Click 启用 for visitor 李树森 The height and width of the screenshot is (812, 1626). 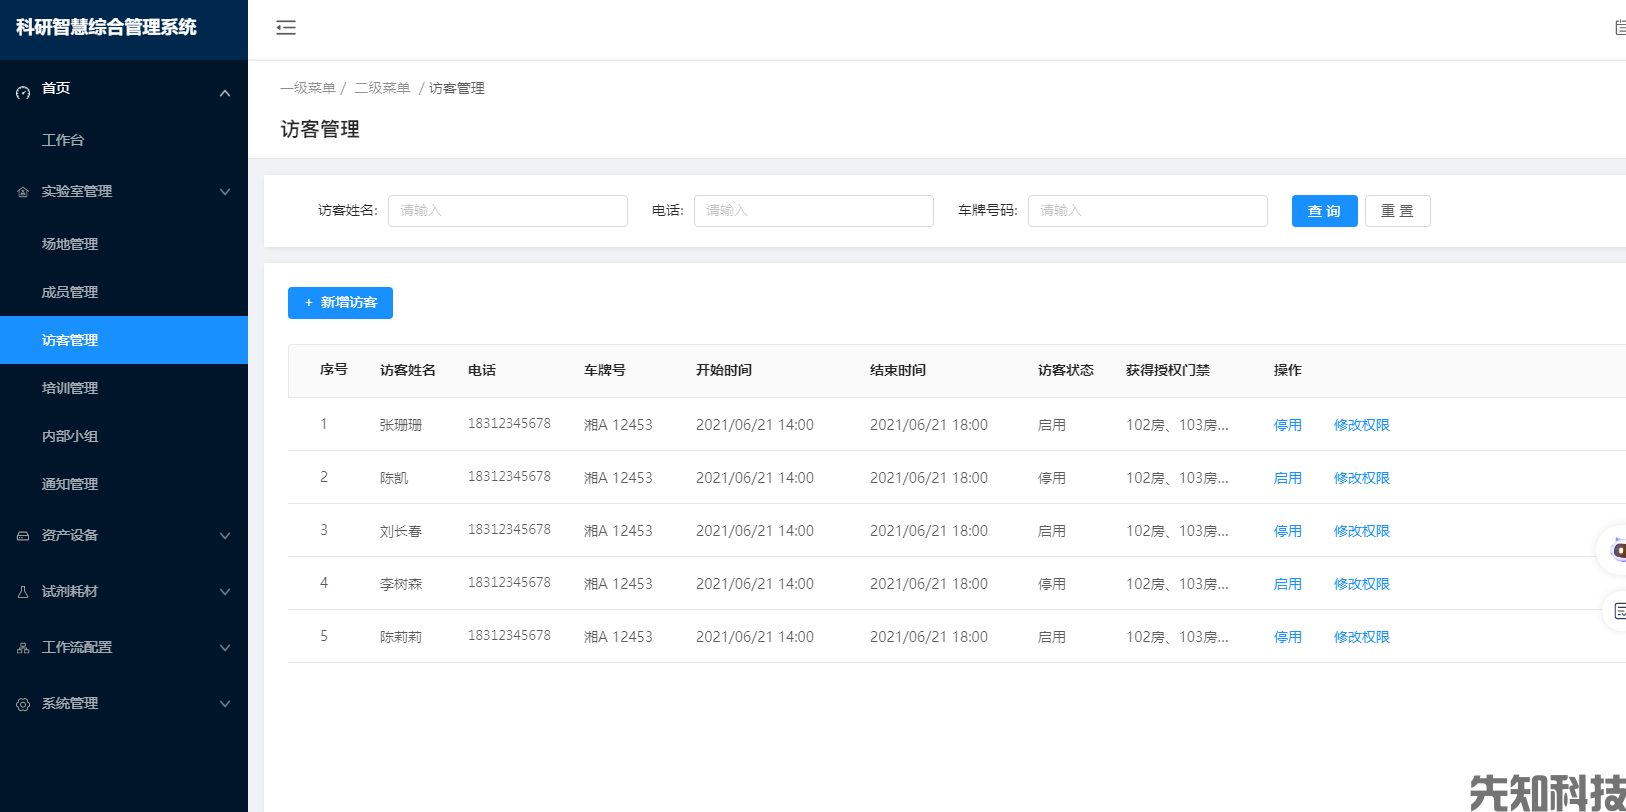pos(1287,584)
